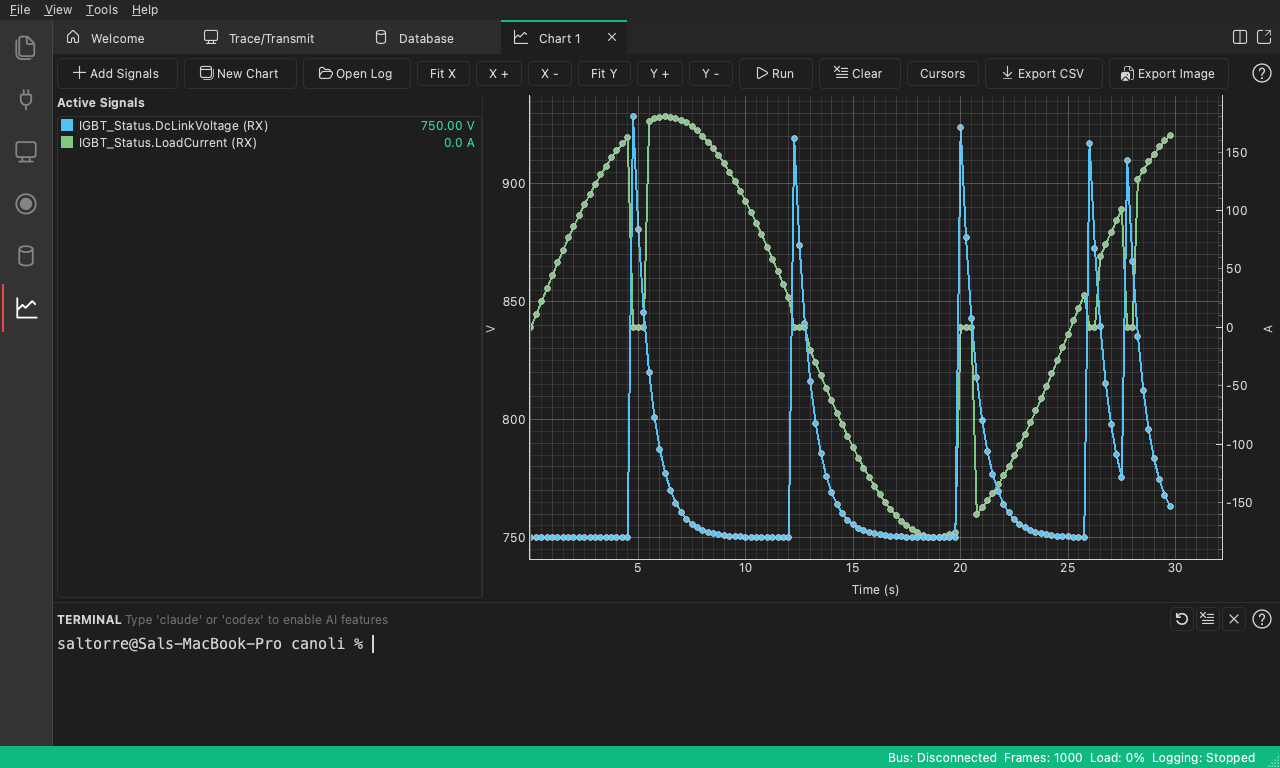The height and width of the screenshot is (768, 1280).
Task: Open the connection plug sidebar icon
Action: point(26,99)
